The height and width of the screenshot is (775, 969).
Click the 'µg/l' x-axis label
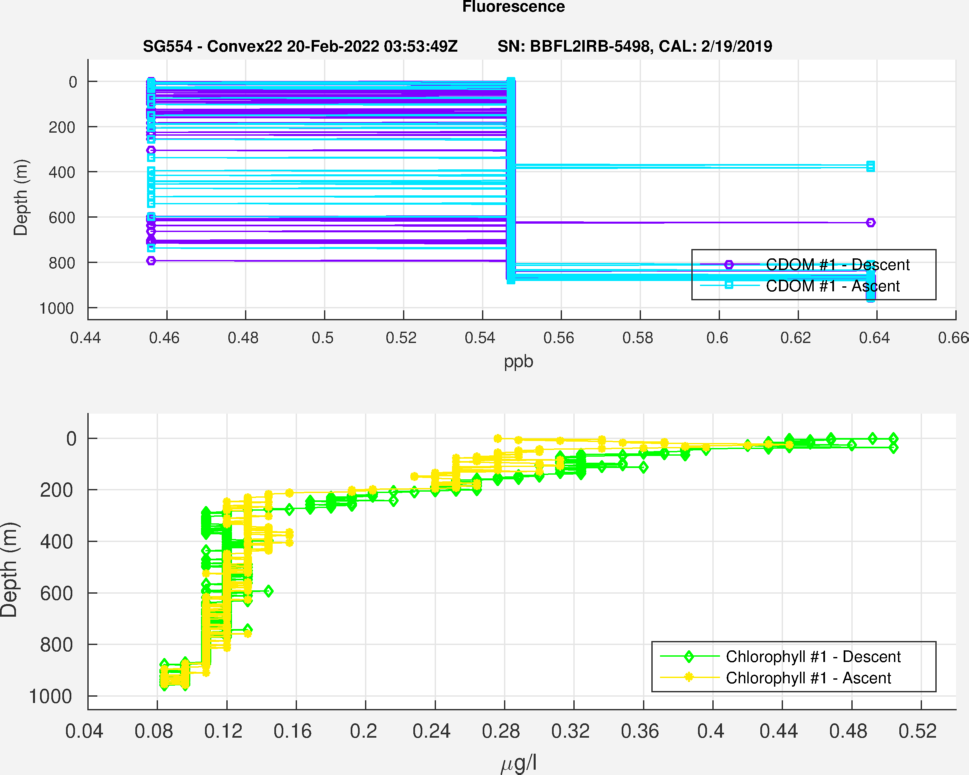518,764
